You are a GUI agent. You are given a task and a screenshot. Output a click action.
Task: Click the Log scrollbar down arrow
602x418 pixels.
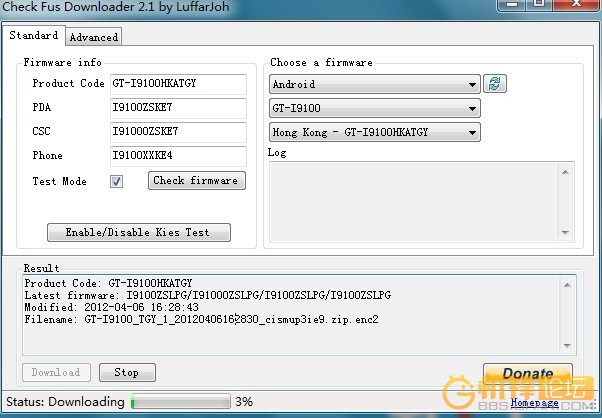click(566, 234)
